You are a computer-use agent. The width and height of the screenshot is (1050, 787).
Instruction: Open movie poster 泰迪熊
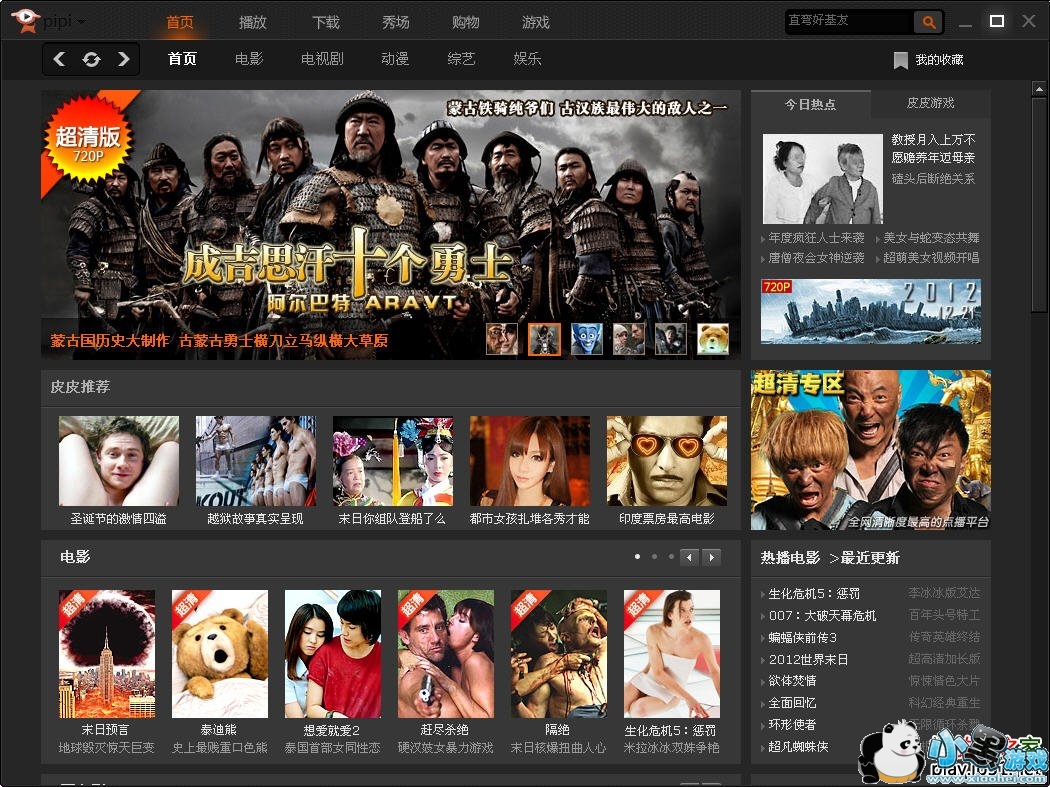pos(220,654)
